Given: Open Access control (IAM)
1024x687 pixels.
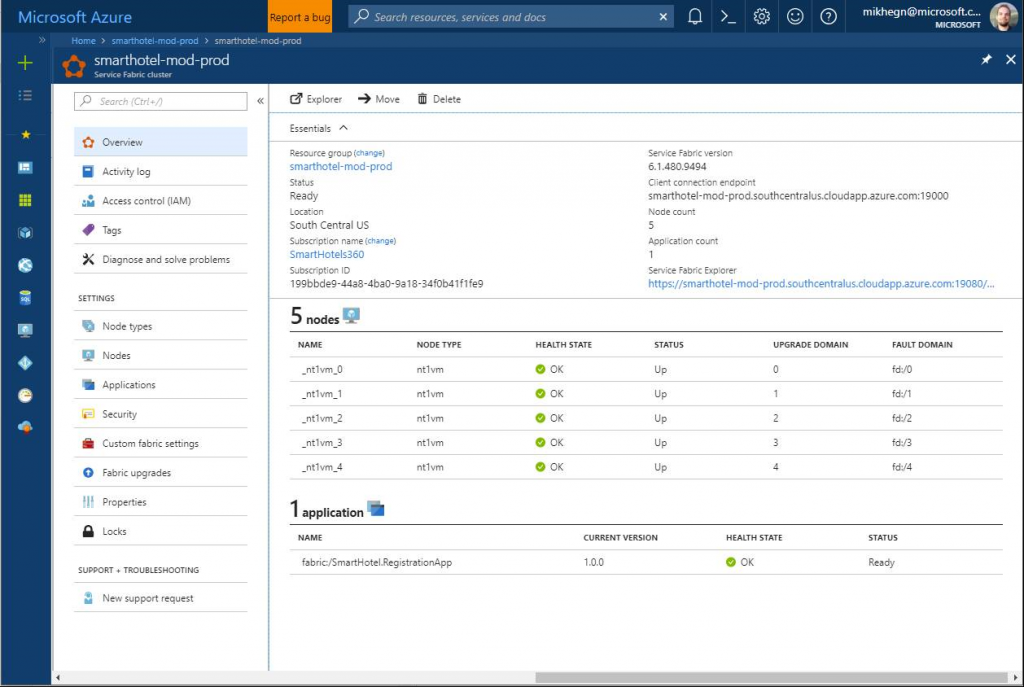Looking at the screenshot, I should (x=161, y=201).
